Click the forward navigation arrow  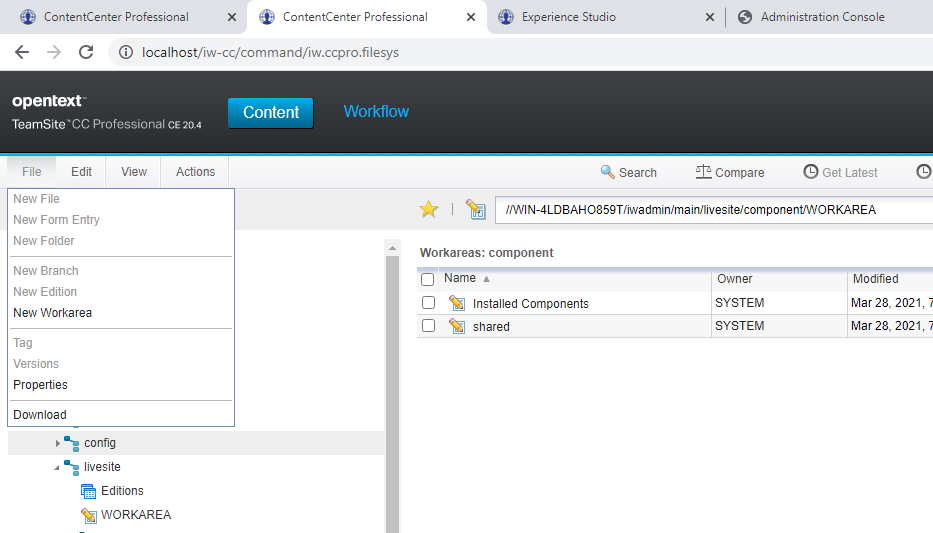pos(54,52)
